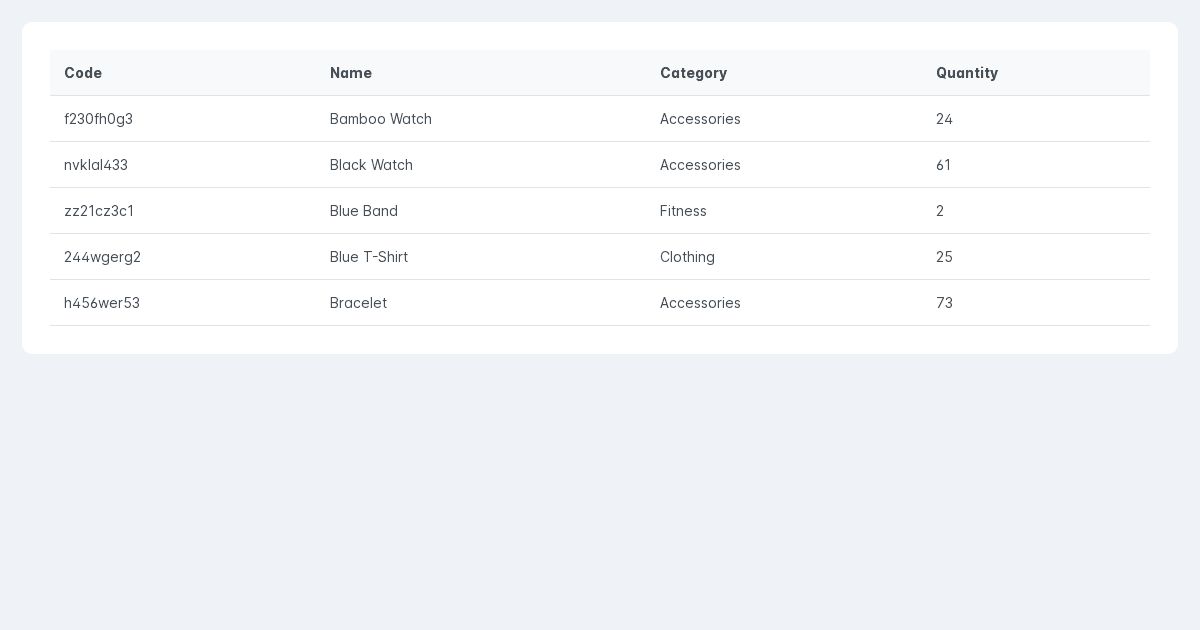Click the quantity value 24

click(944, 119)
